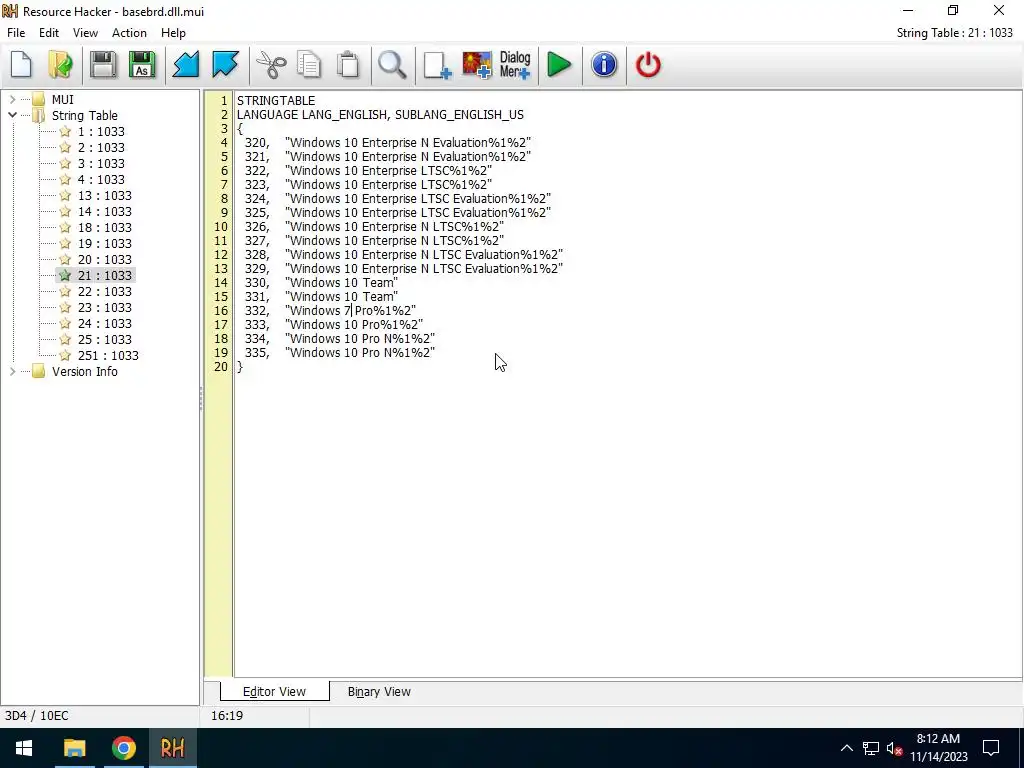1024x768 pixels.
Task: Open Google Chrome from the taskbar
Action: pyautogui.click(x=123, y=748)
